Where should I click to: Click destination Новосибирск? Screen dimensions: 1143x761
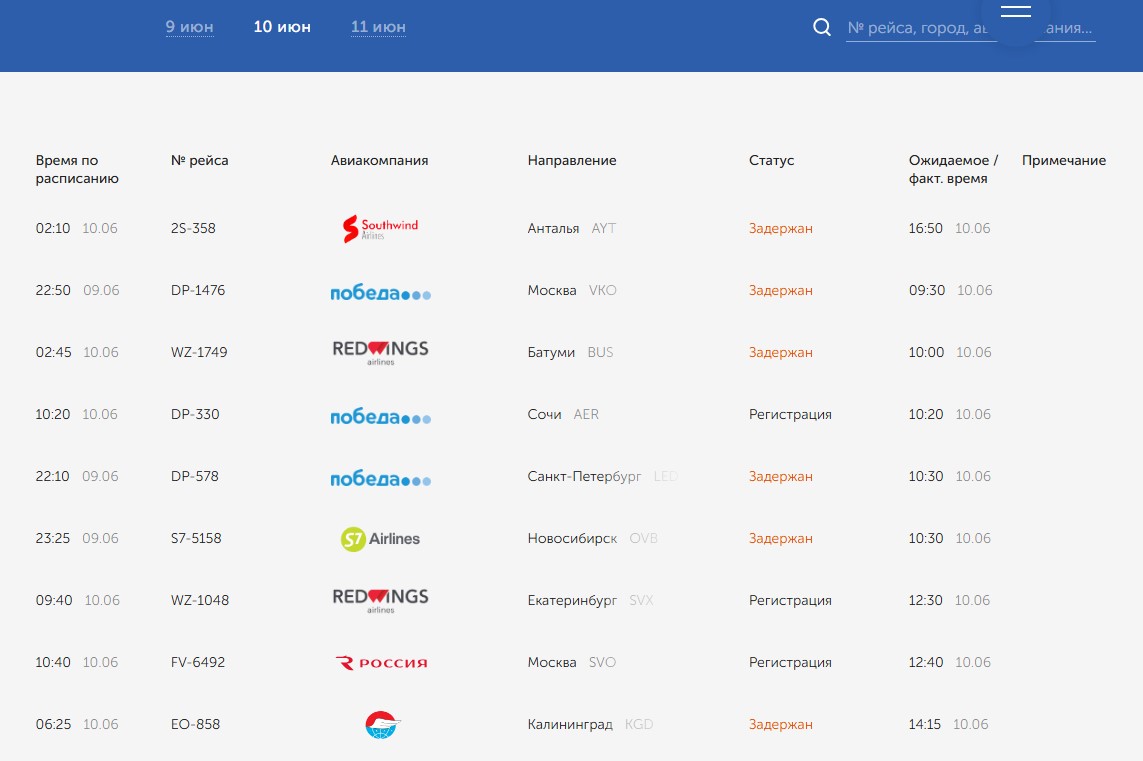tap(572, 538)
